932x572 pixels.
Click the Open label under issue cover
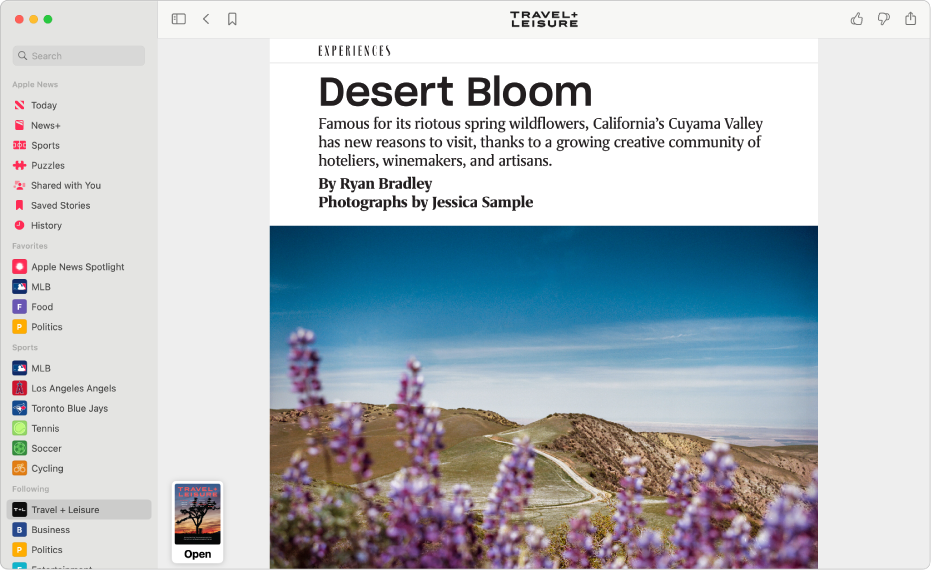click(x=197, y=554)
